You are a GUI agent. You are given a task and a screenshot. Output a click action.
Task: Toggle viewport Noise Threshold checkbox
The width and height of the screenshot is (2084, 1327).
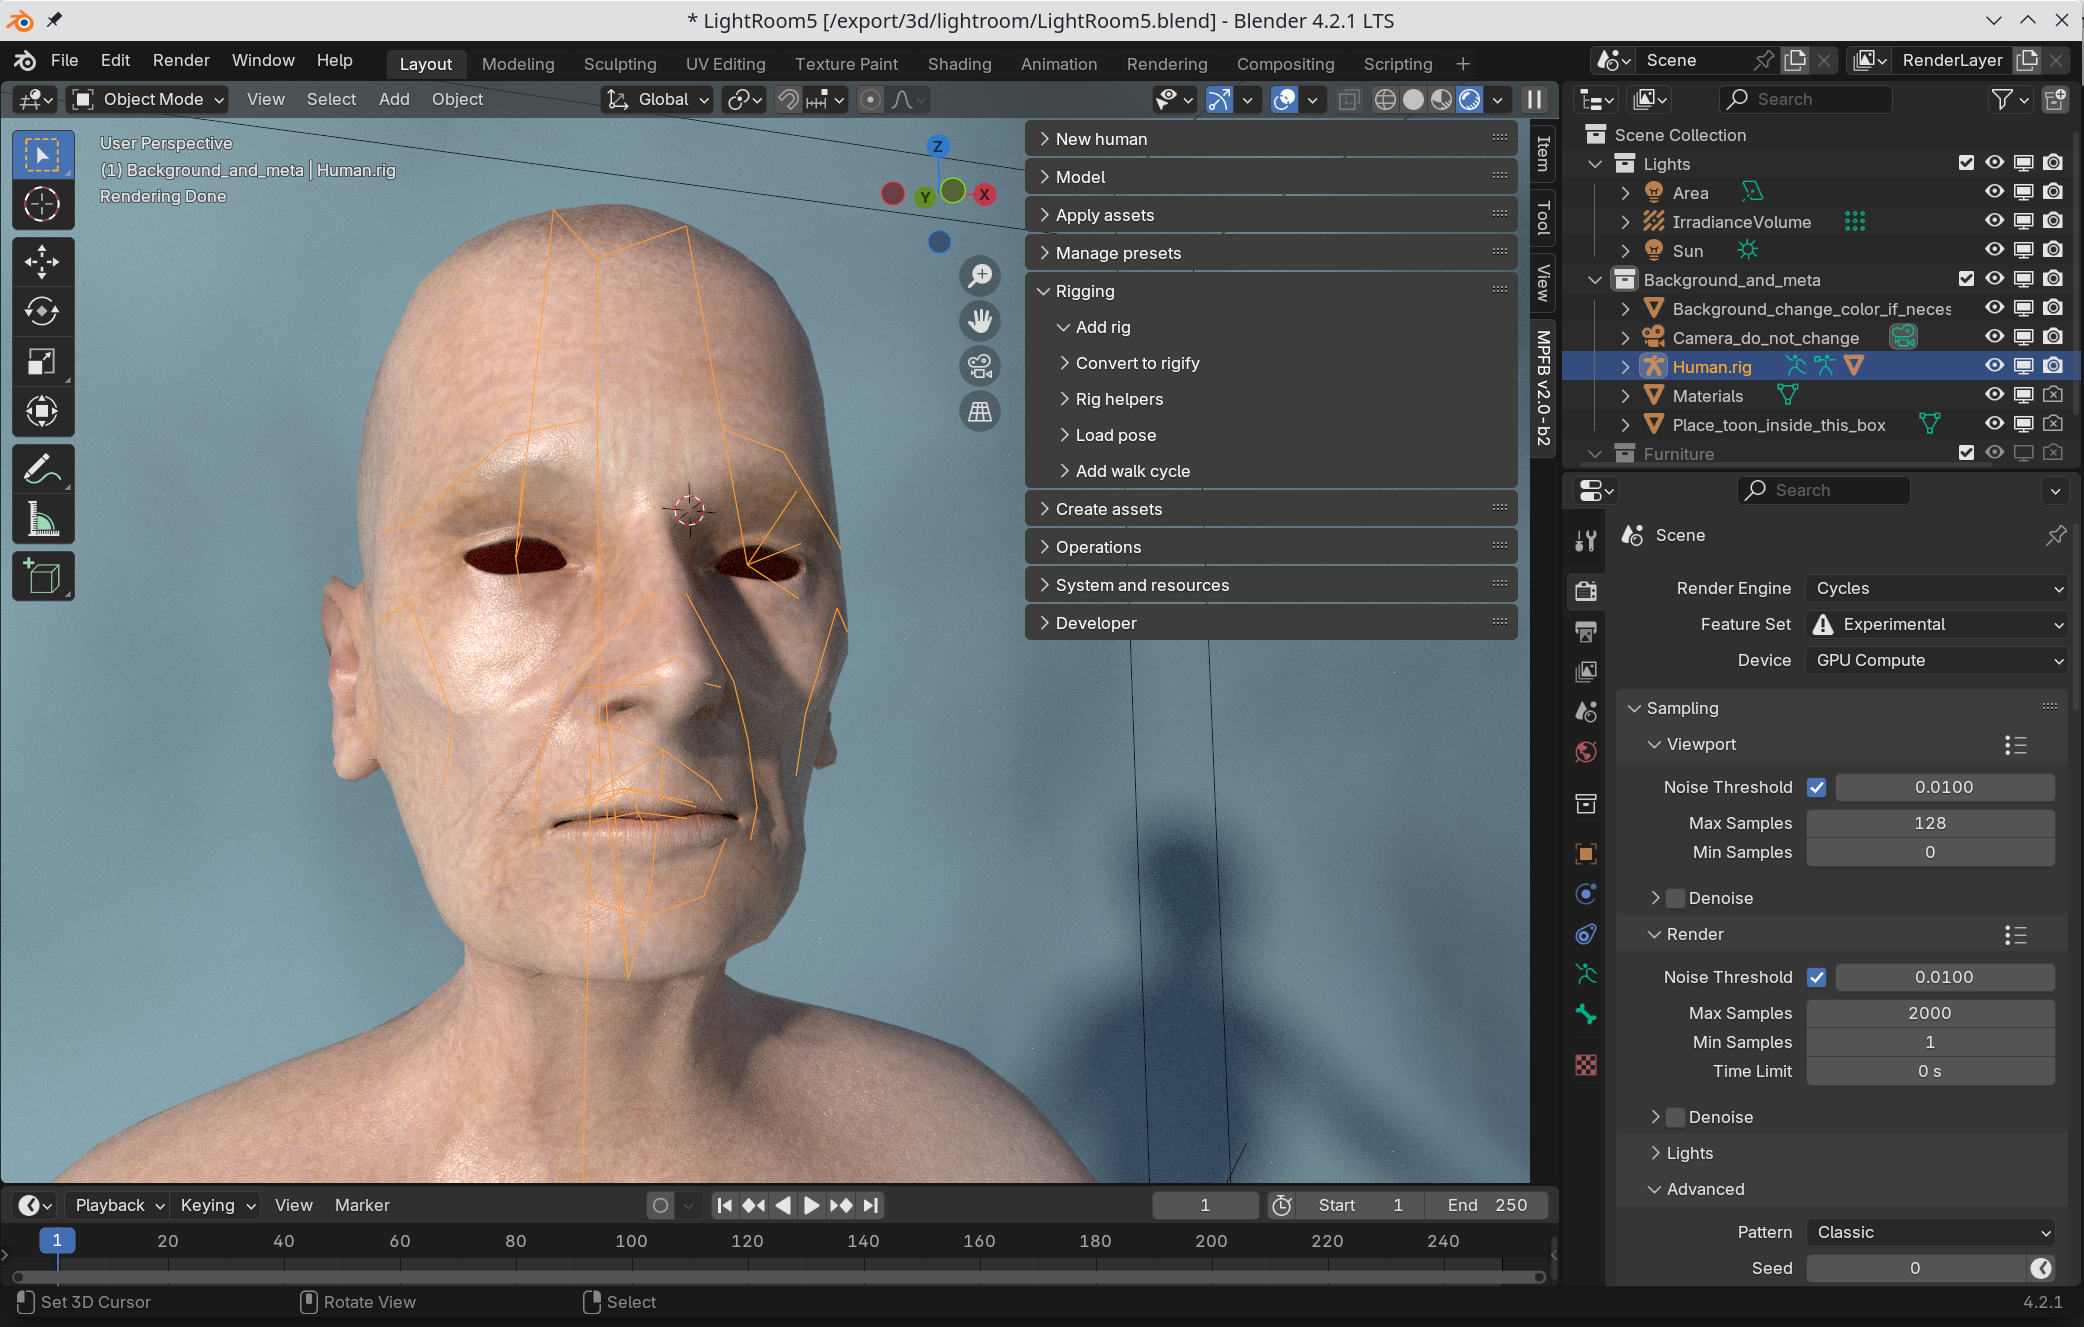[x=1817, y=787]
